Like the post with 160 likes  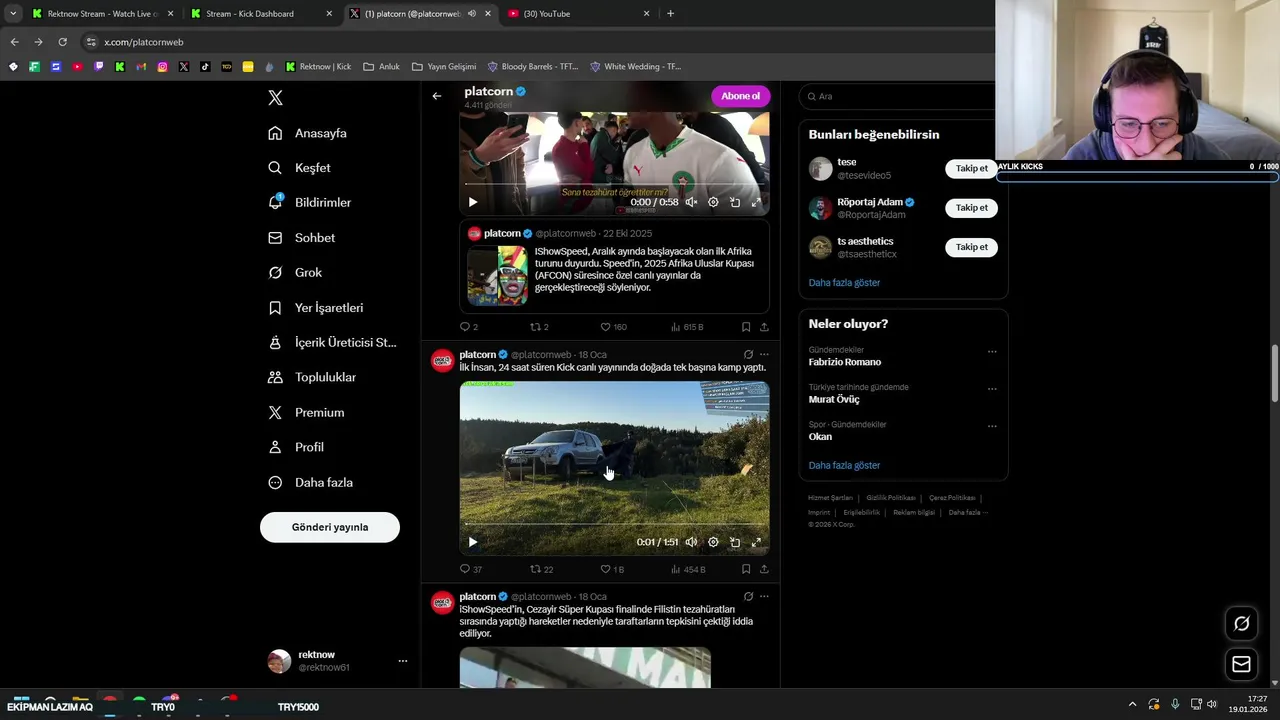click(613, 327)
